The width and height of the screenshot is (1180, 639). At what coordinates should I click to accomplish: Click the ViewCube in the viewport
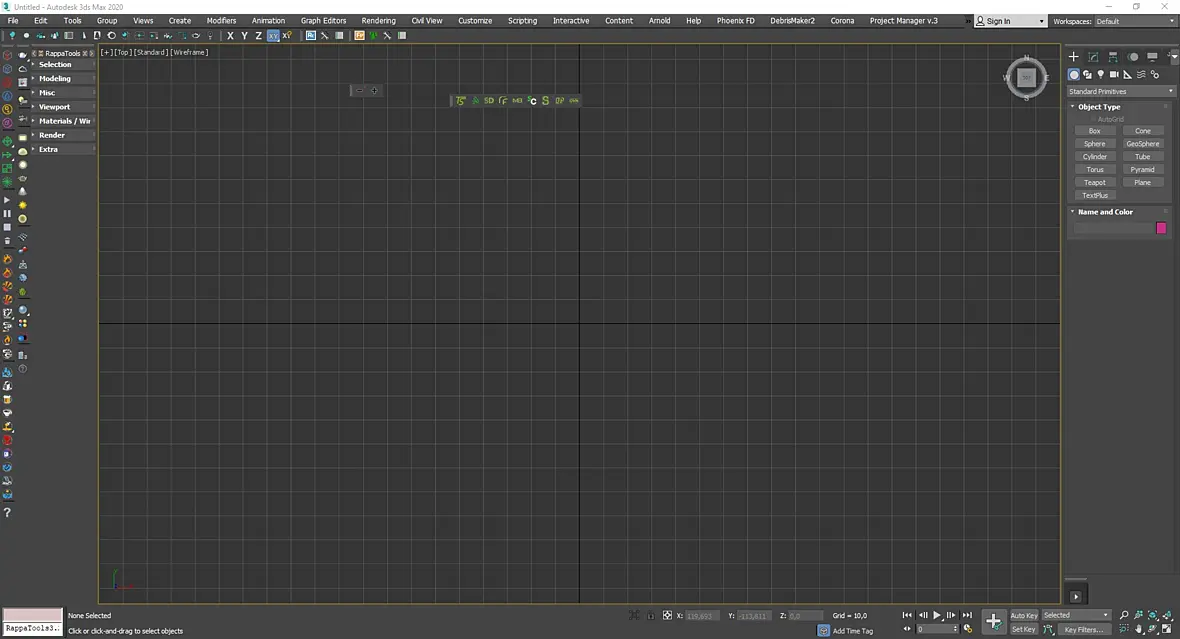pos(1026,78)
